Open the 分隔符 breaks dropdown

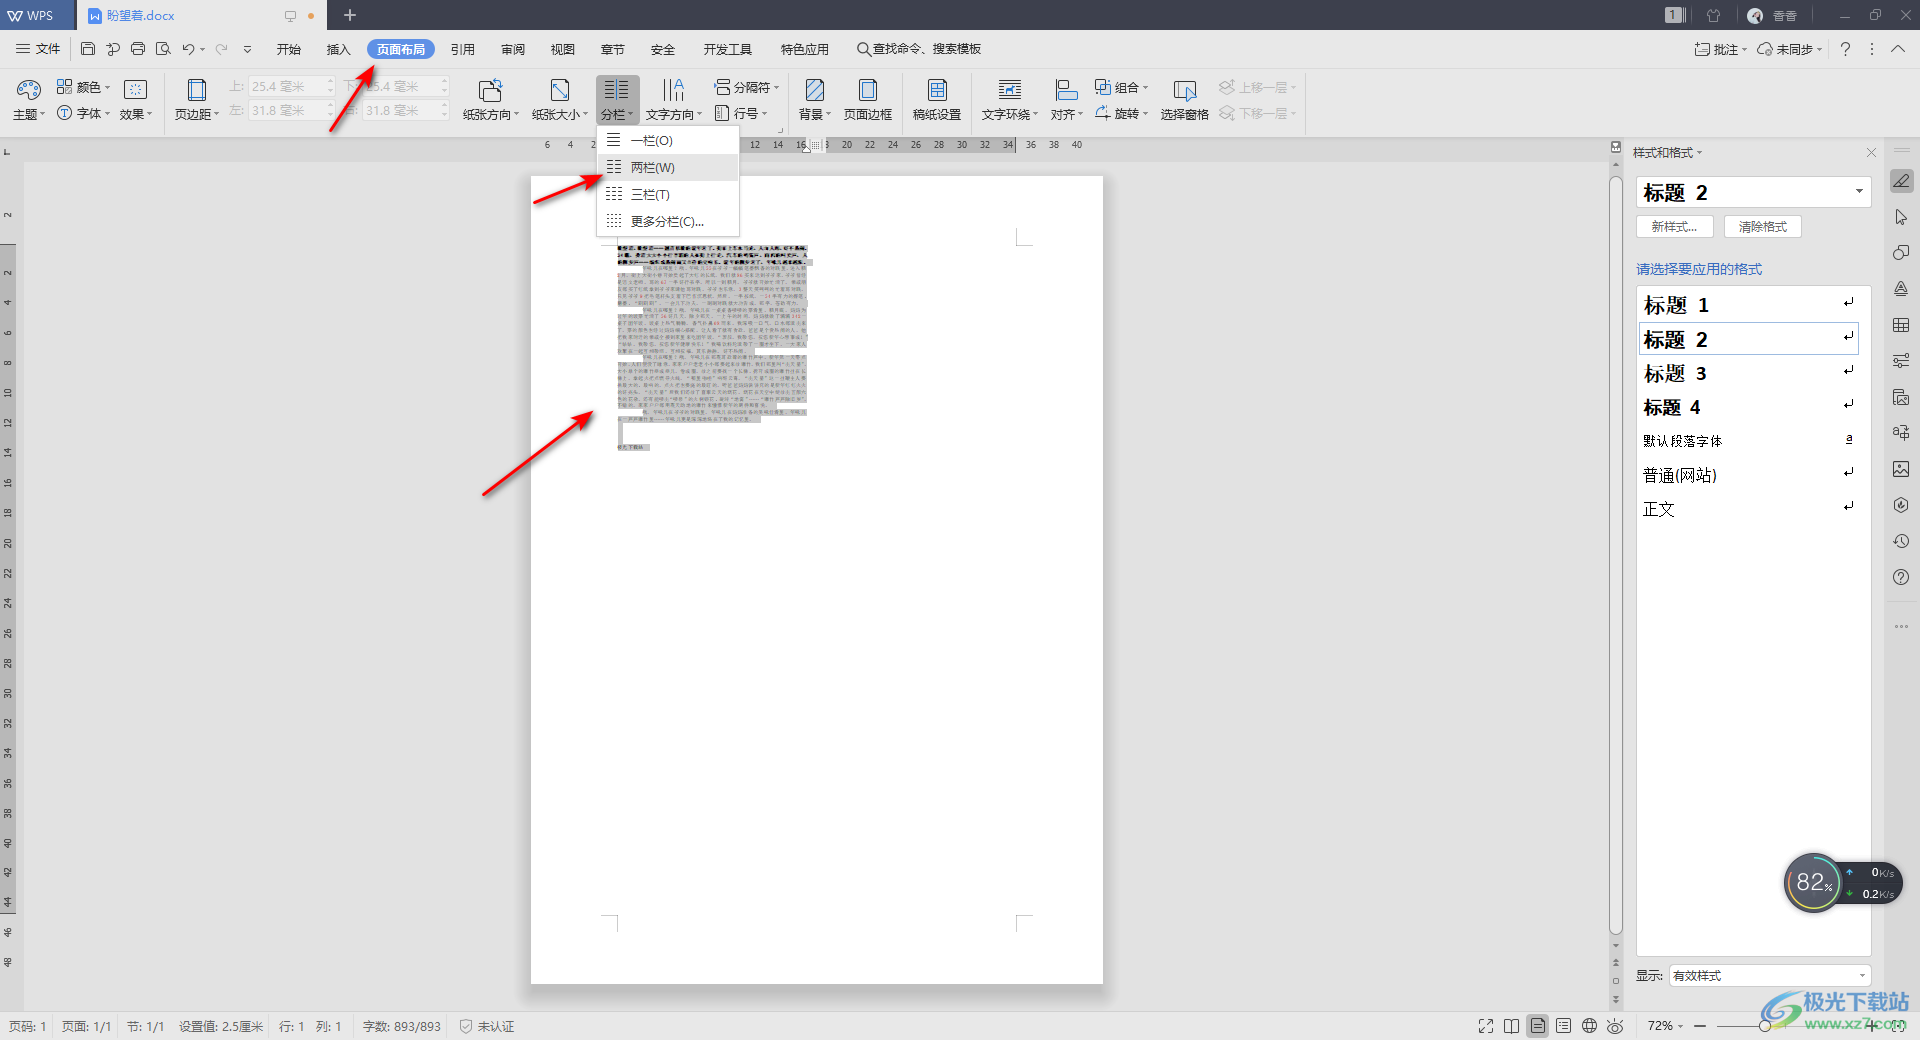[747, 87]
